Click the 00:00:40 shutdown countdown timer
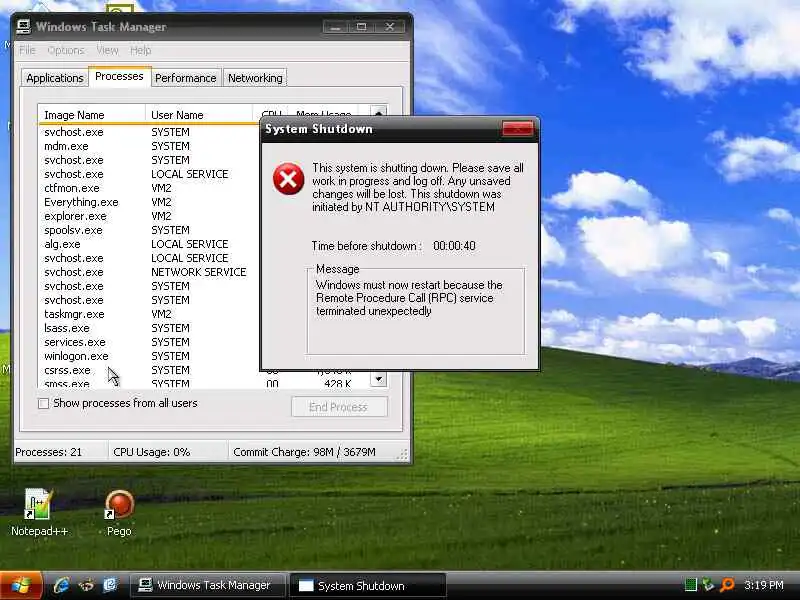The height and width of the screenshot is (600, 800). (x=454, y=246)
